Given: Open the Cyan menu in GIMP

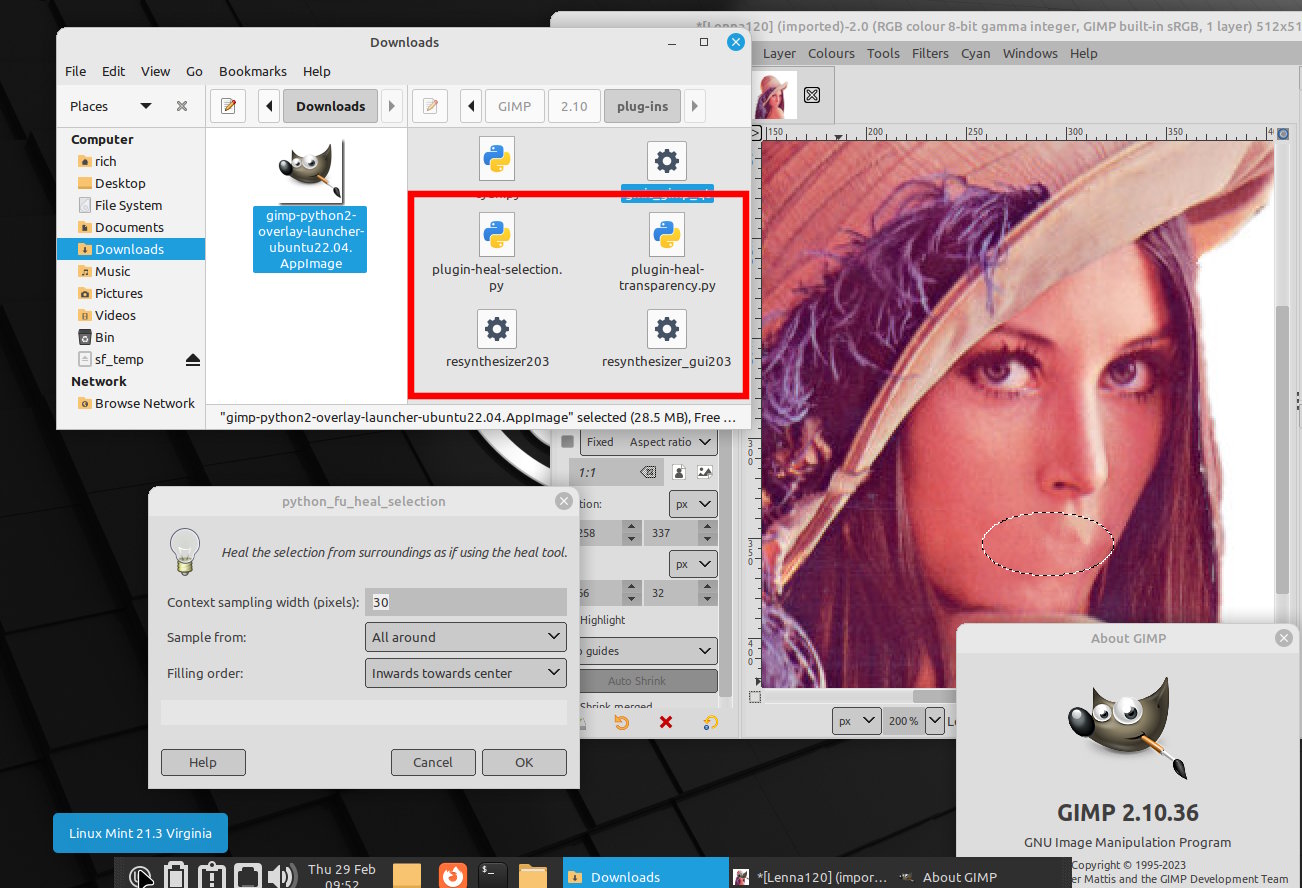Looking at the screenshot, I should 976,53.
